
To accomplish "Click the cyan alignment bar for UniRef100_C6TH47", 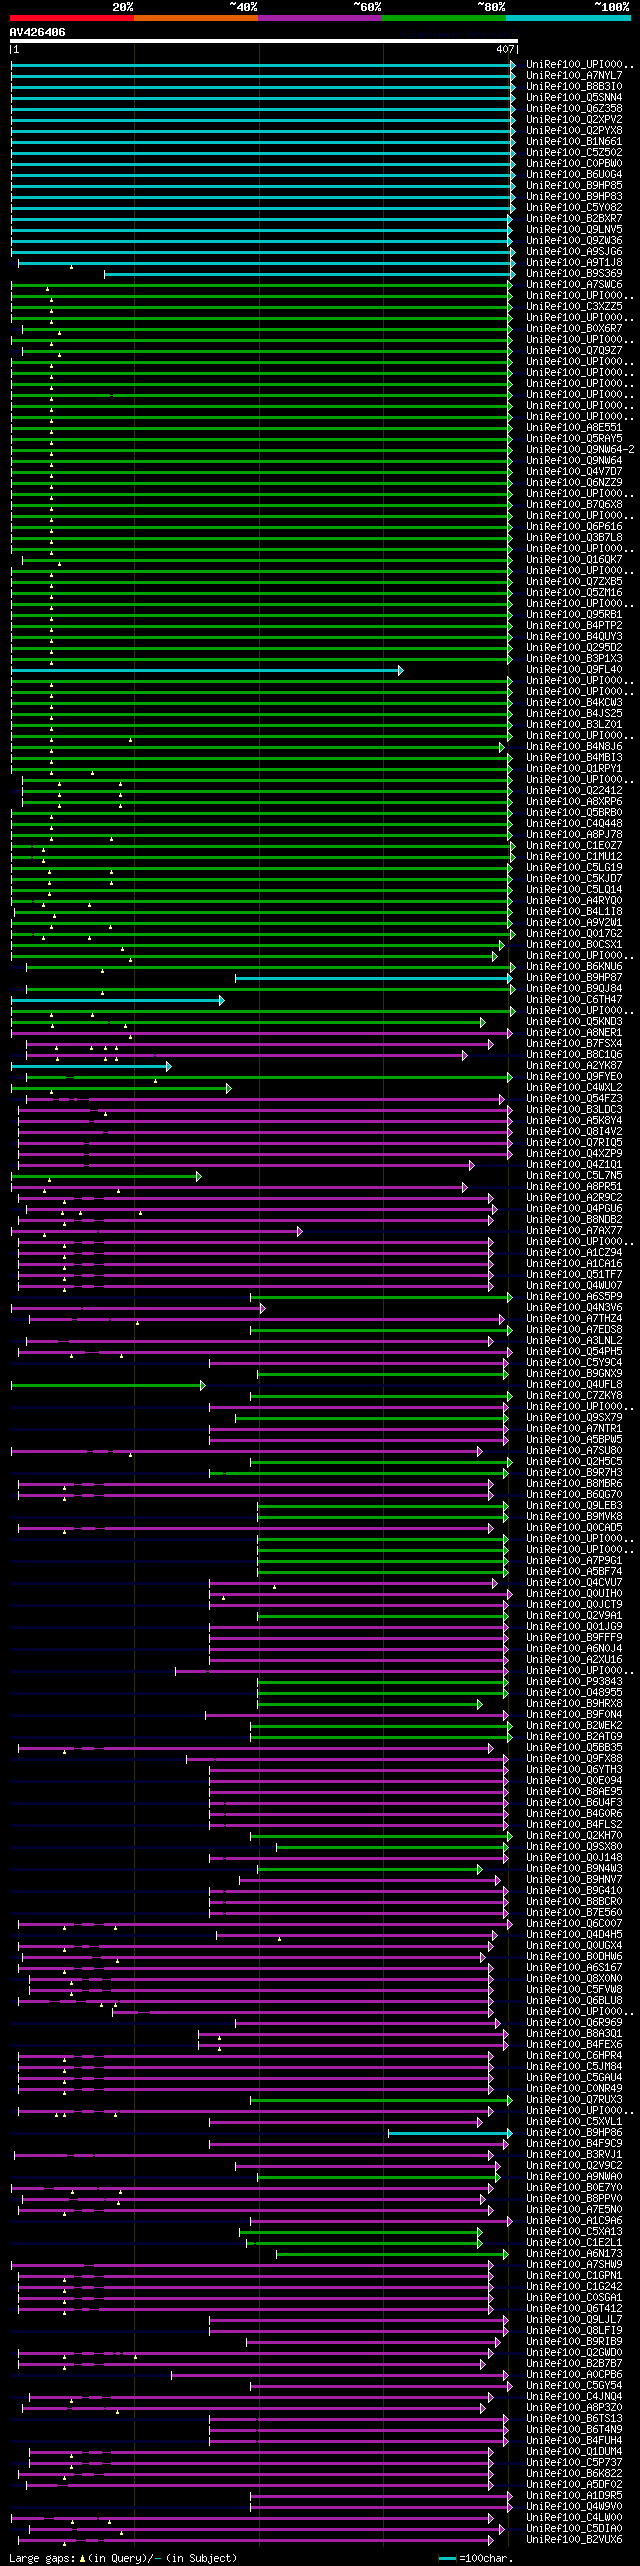I will pos(117,1000).
